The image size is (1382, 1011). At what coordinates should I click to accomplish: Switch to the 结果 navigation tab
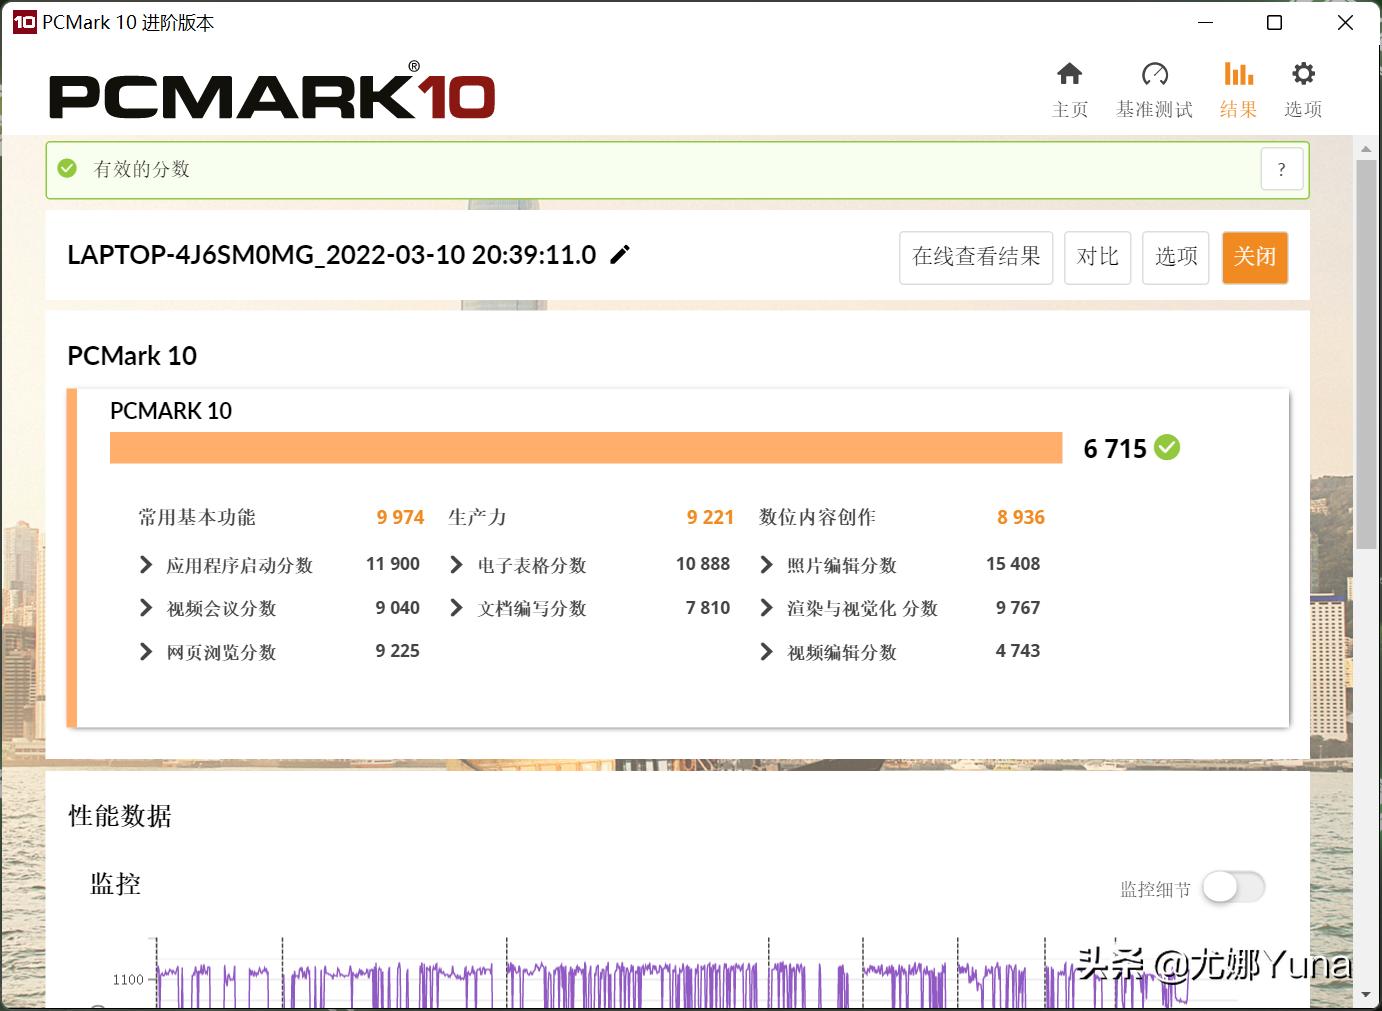pos(1238,89)
